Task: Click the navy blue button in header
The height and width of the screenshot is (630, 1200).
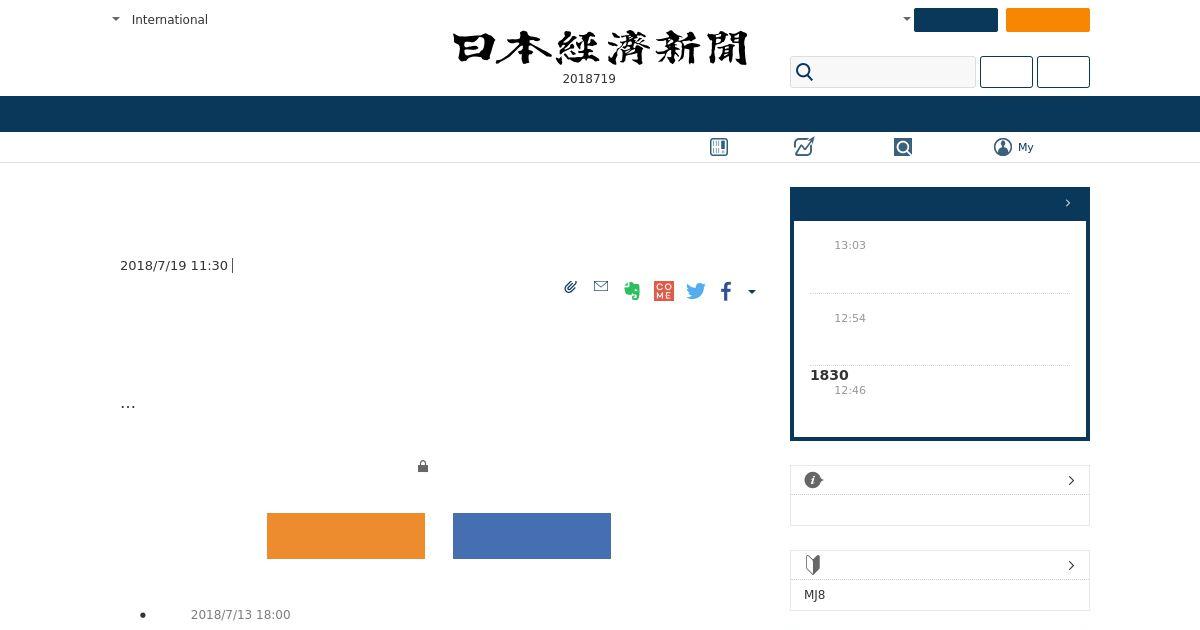Action: pyautogui.click(x=956, y=20)
